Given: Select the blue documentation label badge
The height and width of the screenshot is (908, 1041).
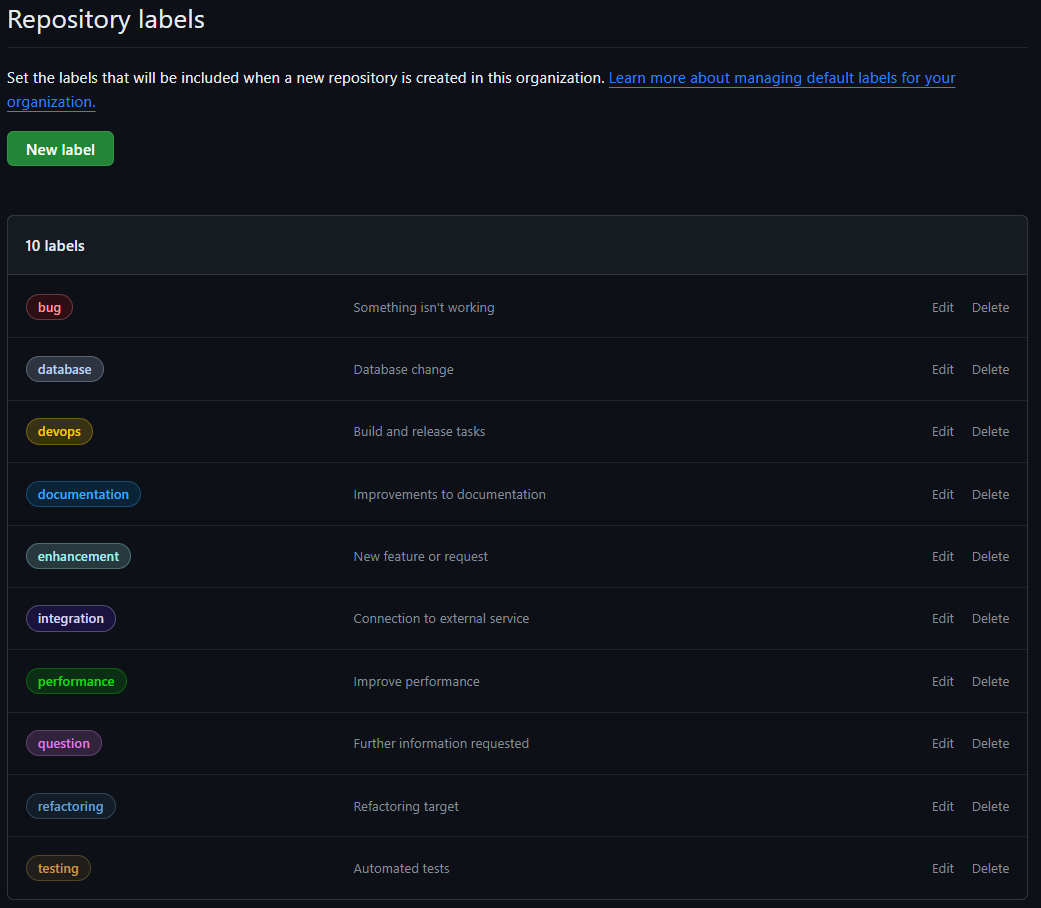Looking at the screenshot, I should 83,494.
